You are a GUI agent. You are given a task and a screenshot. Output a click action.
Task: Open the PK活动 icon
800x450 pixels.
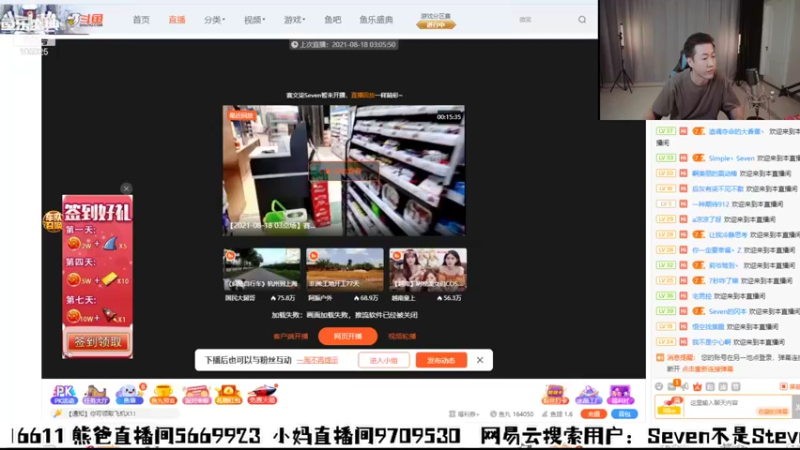pyautogui.click(x=64, y=394)
